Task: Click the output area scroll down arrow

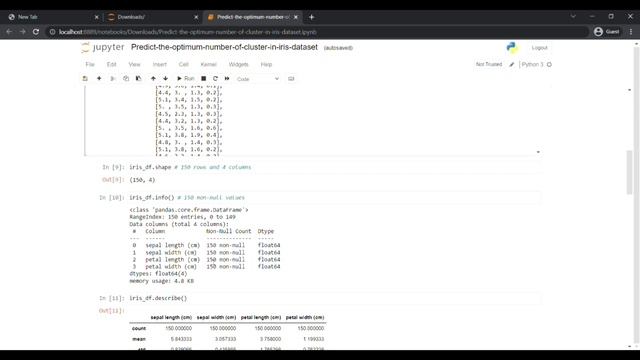Action: (538, 152)
